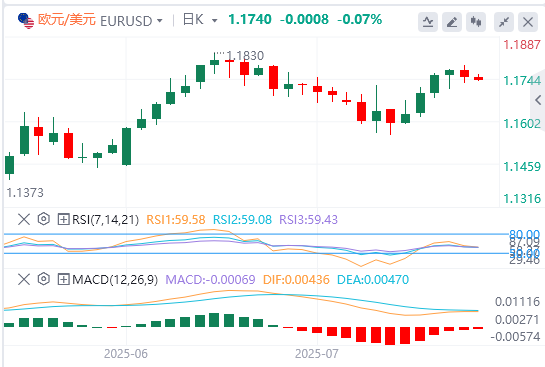Click the 1.1459 price axis label
545x367 pixels.
[522, 167]
